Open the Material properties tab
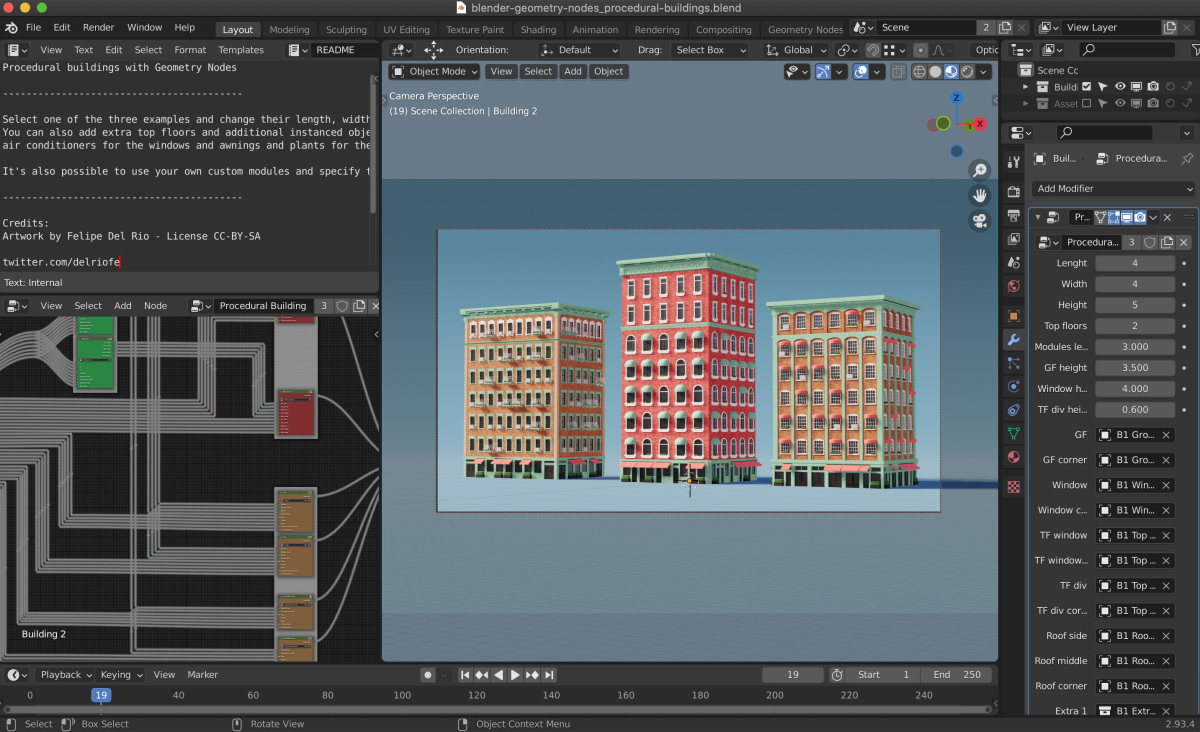Viewport: 1200px width, 732px height. pyautogui.click(x=1014, y=458)
